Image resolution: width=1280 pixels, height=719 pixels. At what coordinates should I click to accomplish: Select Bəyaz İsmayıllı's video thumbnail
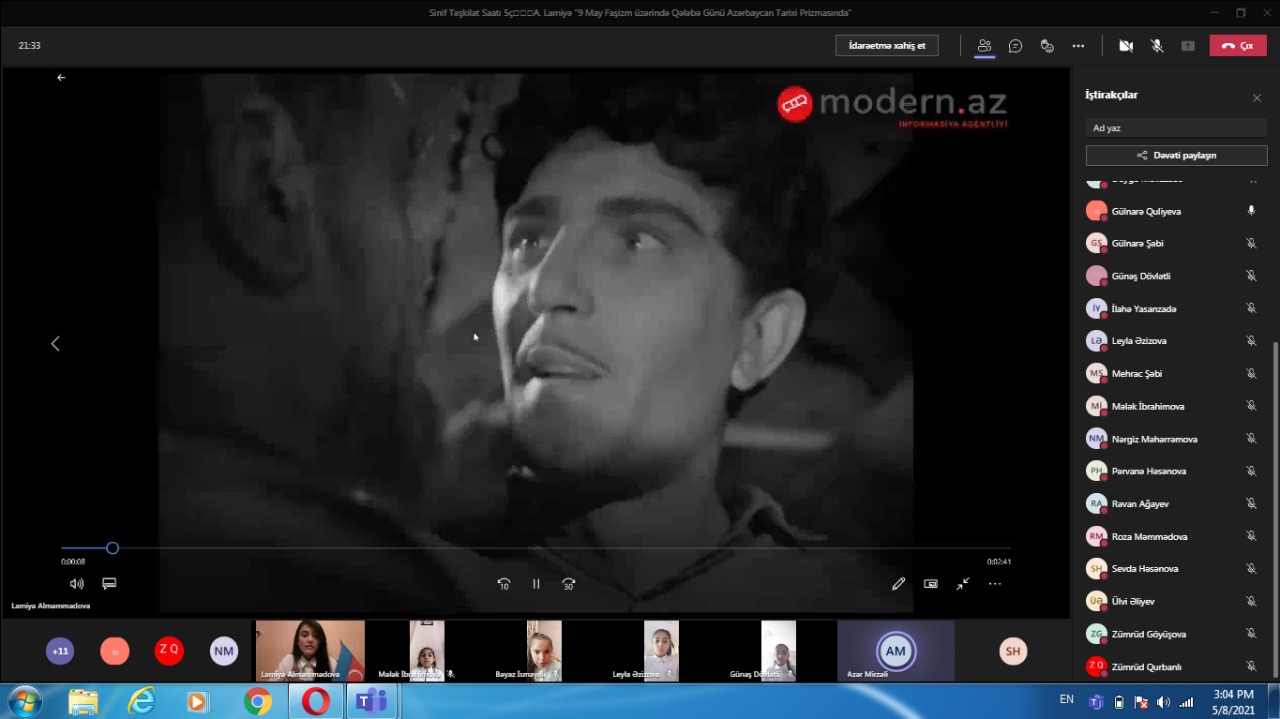(544, 651)
